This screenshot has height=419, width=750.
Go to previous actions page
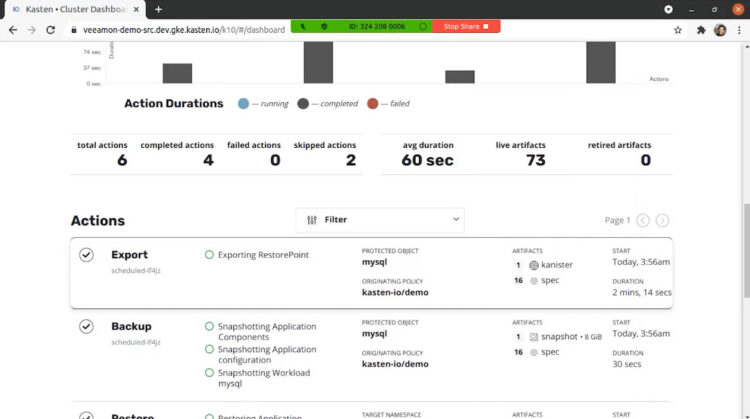643,220
